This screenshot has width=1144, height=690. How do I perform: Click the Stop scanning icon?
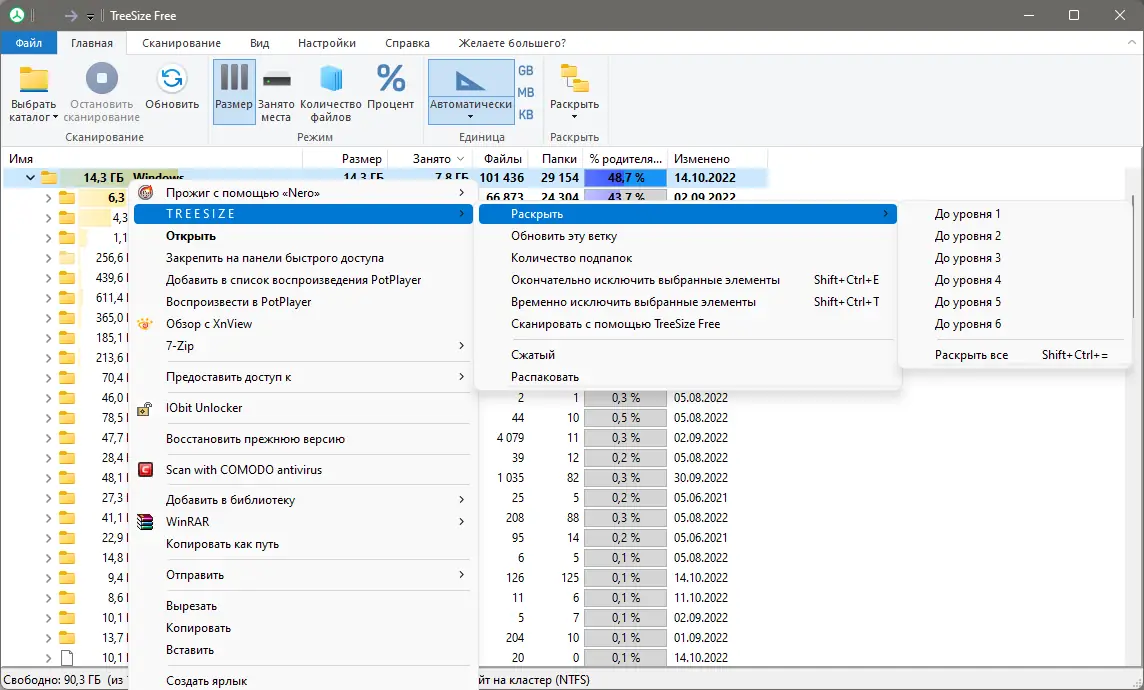[102, 80]
